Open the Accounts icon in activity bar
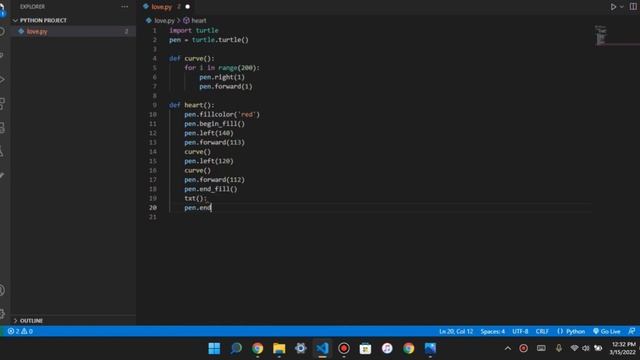Viewport: 640px width, 360px height. [2, 290]
